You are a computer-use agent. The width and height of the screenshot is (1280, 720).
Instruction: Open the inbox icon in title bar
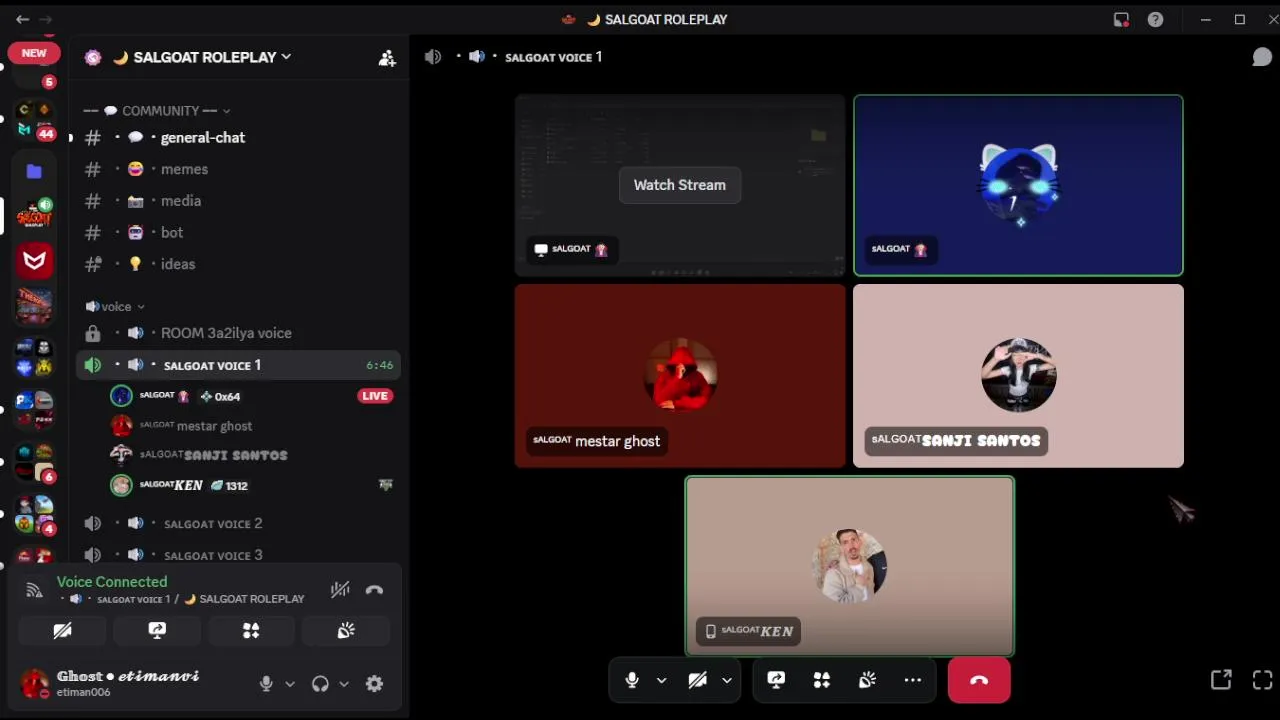point(1121,19)
